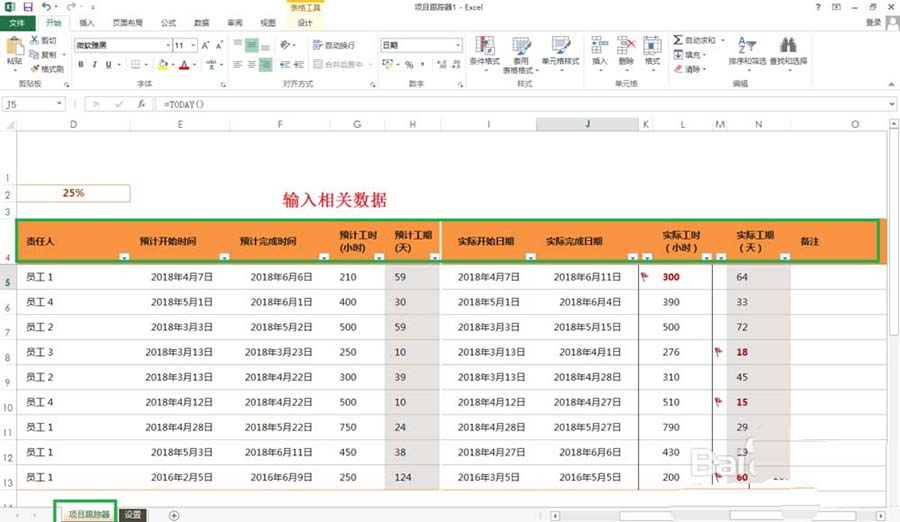Open the 设置 worksheet tab
900x522 pixels.
132,515
